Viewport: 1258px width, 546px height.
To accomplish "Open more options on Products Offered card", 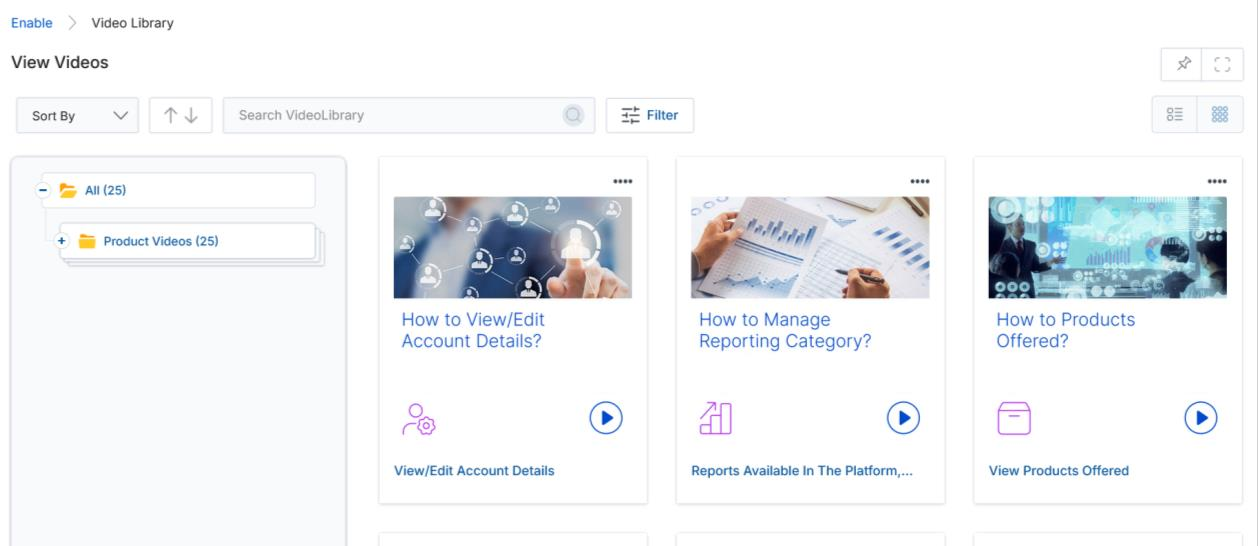I will pyautogui.click(x=1217, y=181).
